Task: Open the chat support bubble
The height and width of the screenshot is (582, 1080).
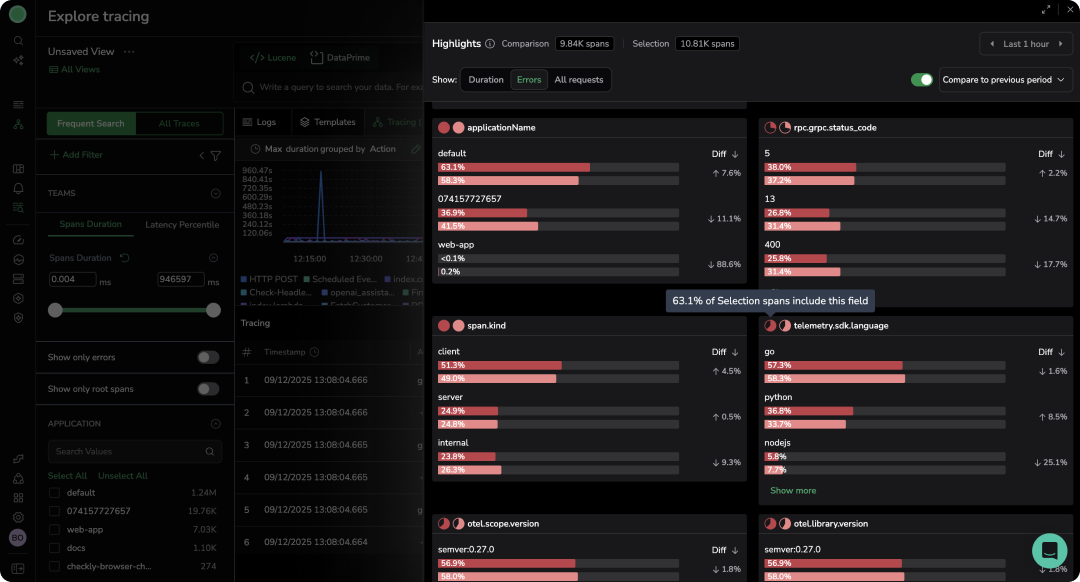Action: click(1049, 550)
